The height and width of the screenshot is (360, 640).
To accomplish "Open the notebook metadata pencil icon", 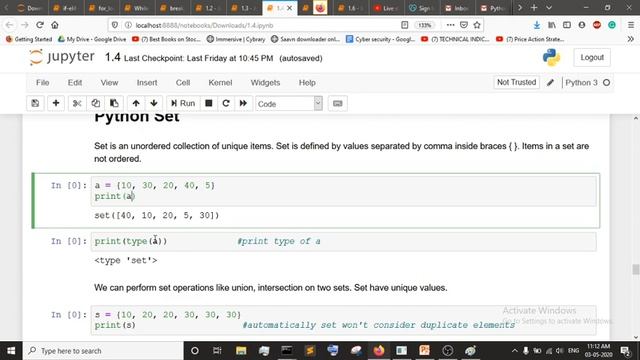I will click(x=550, y=82).
